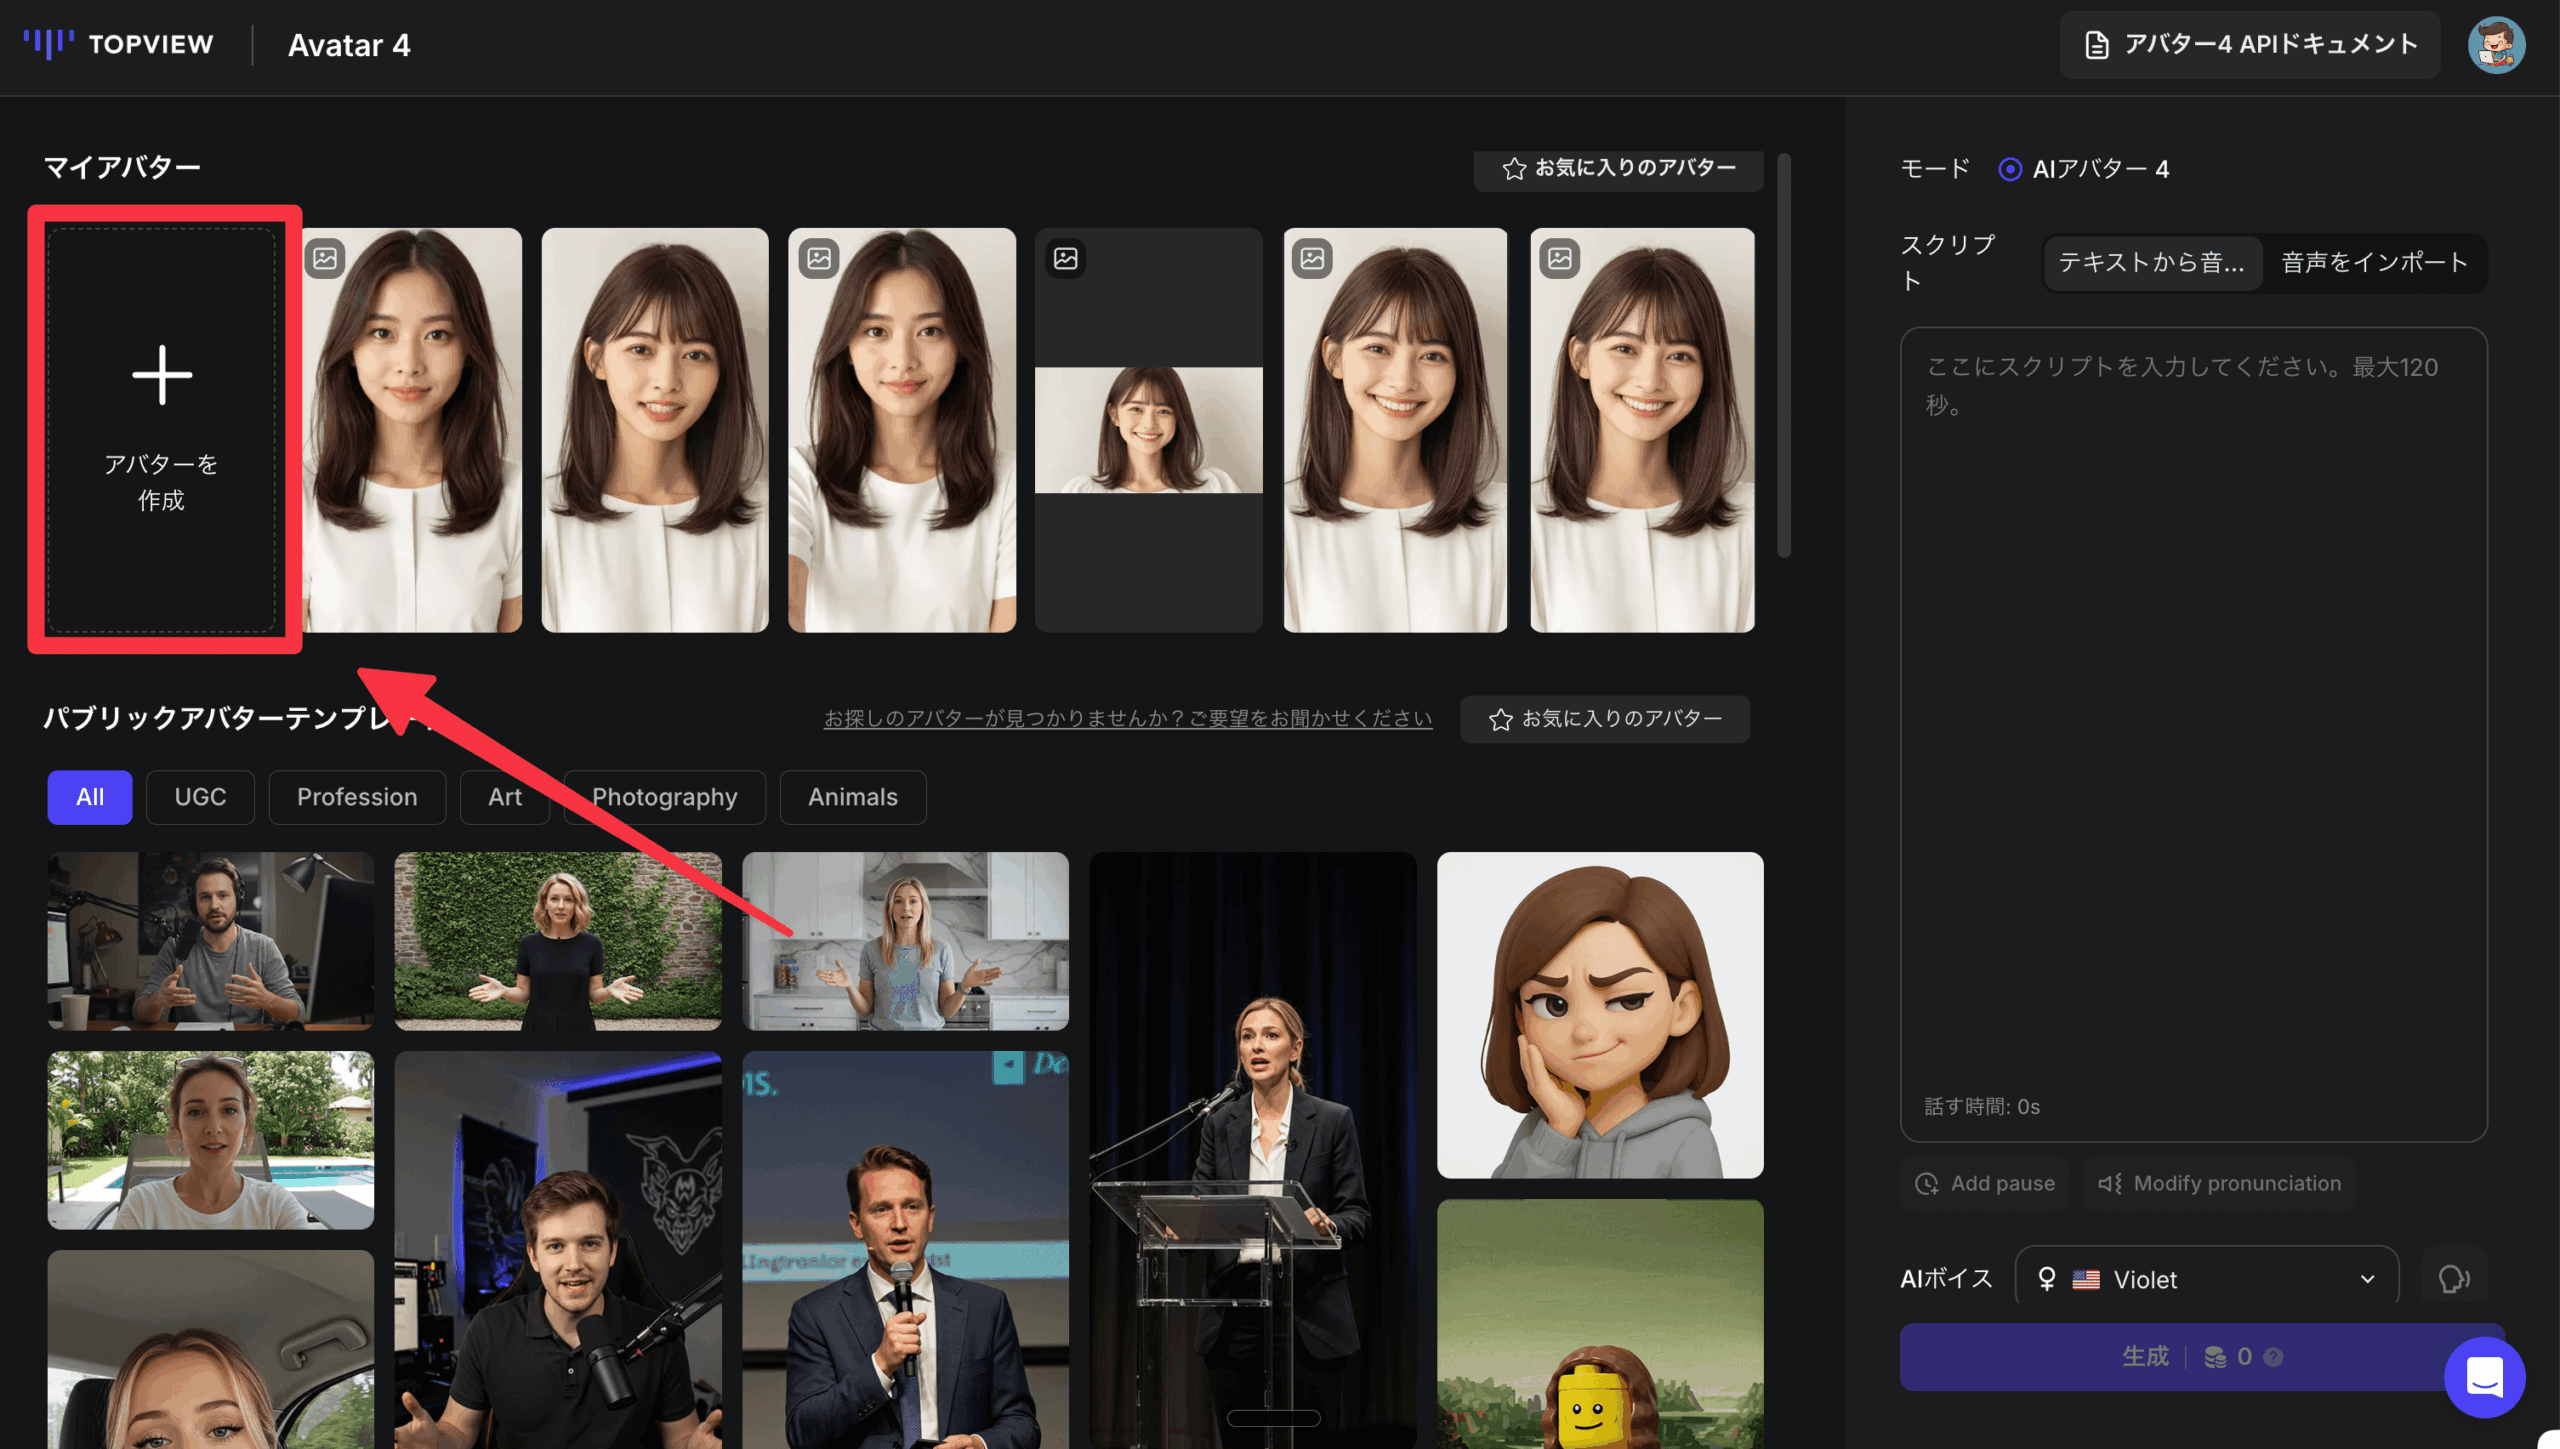Open the profile avatar icon top right
The height and width of the screenshot is (1449, 2560).
click(2497, 45)
